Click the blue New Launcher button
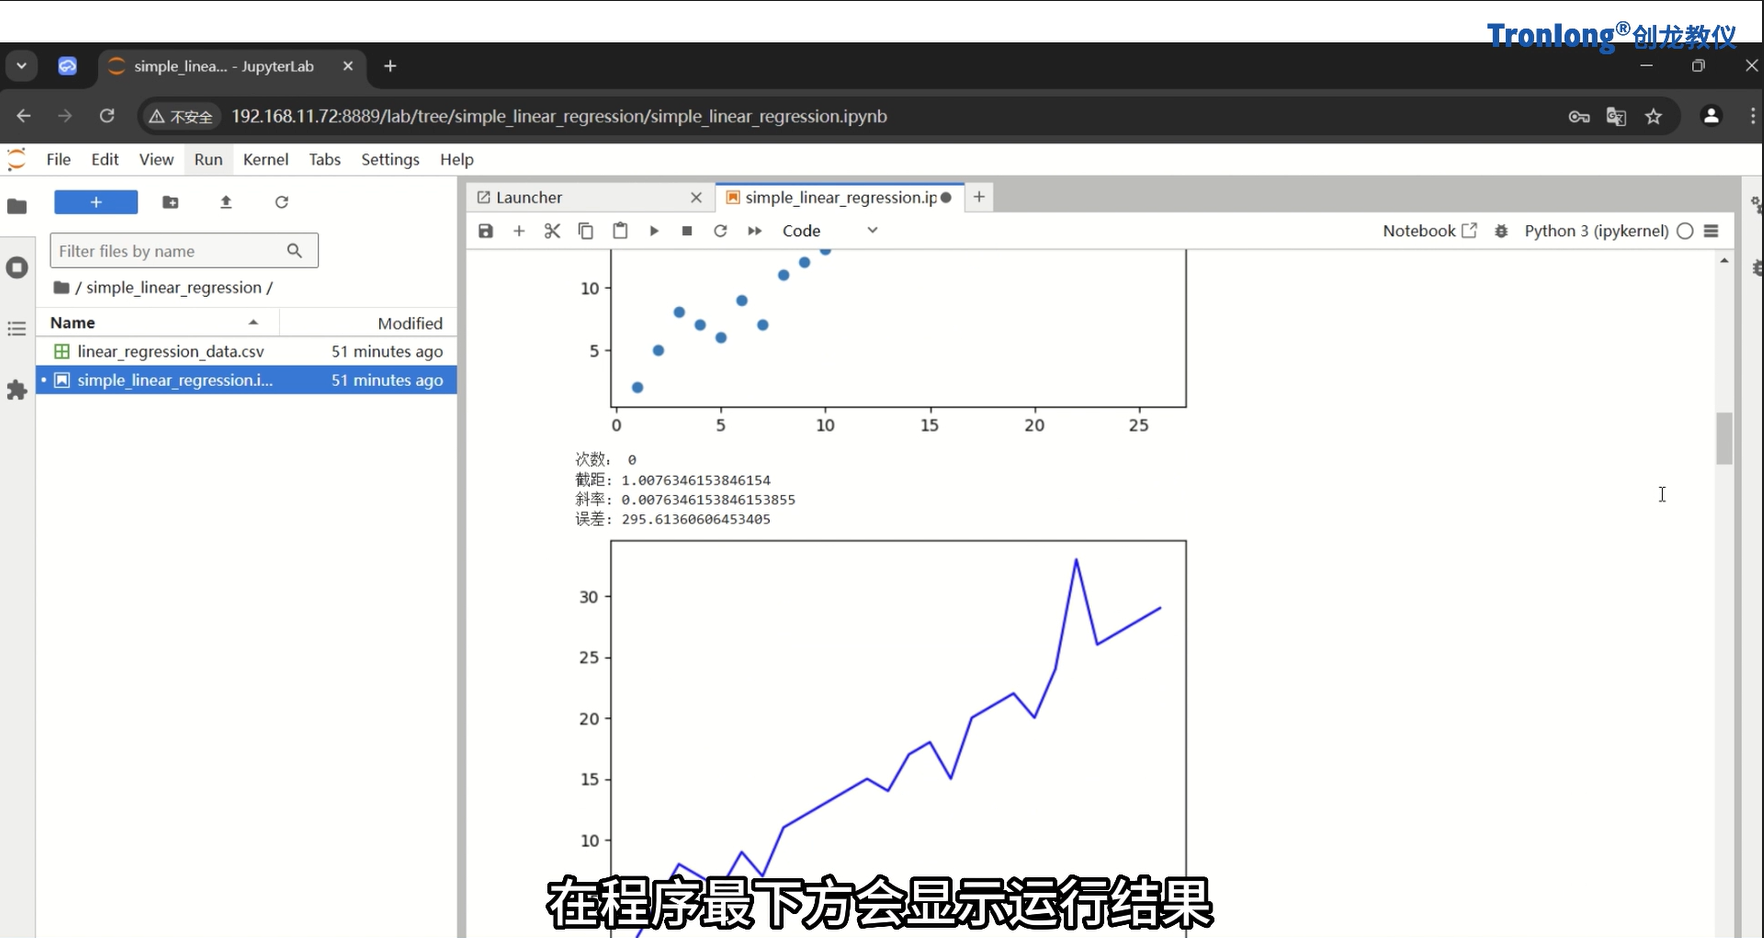This screenshot has width=1764, height=938. 96,202
